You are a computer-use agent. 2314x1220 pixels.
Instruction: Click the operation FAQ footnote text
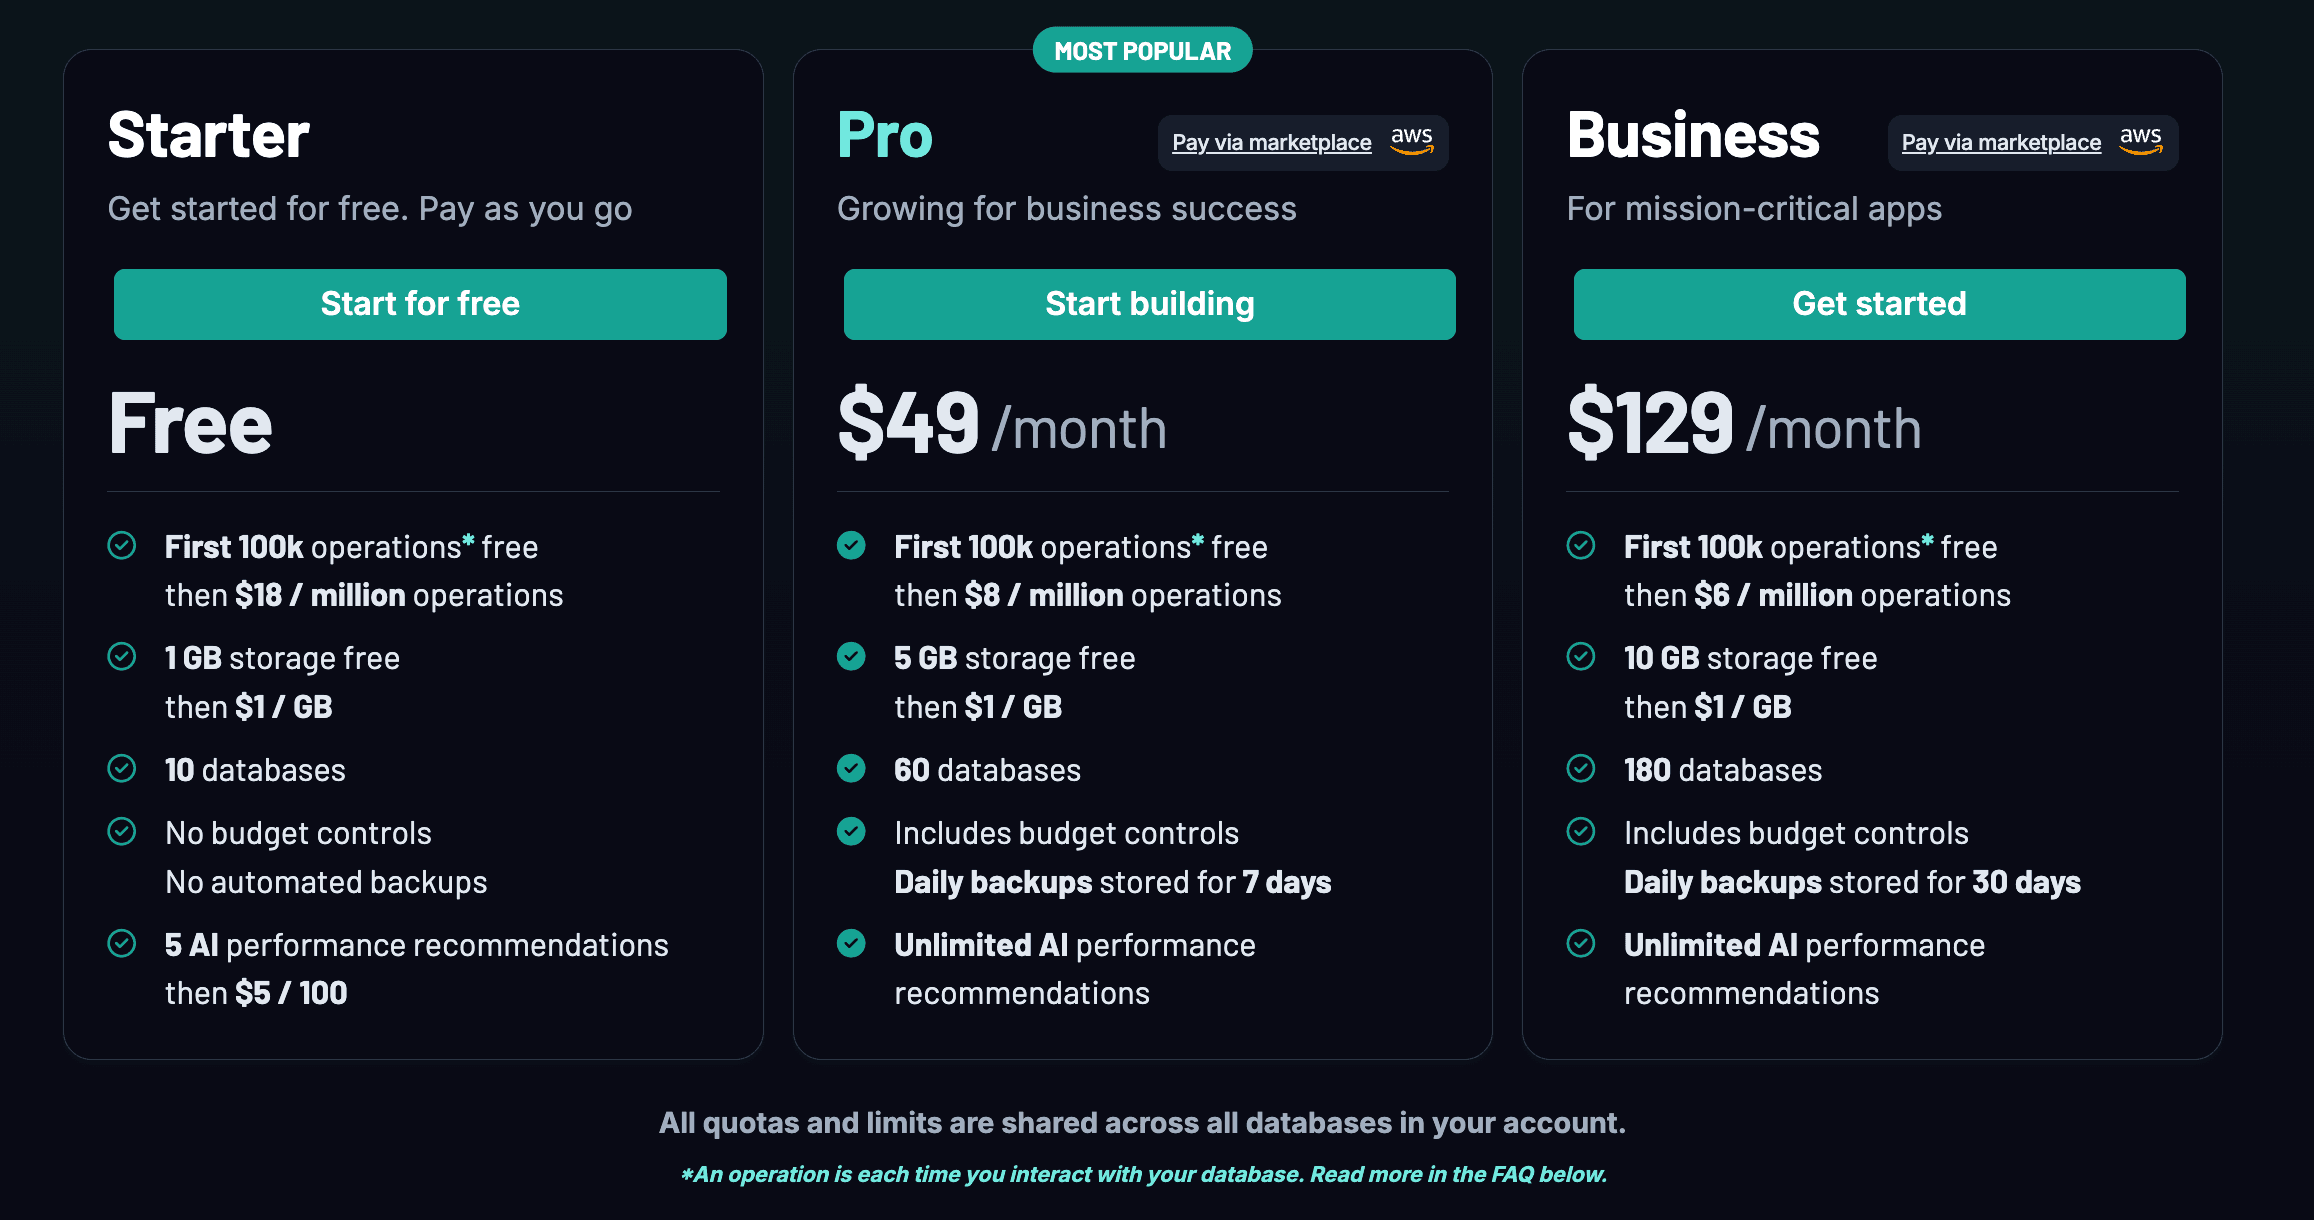1143,1174
